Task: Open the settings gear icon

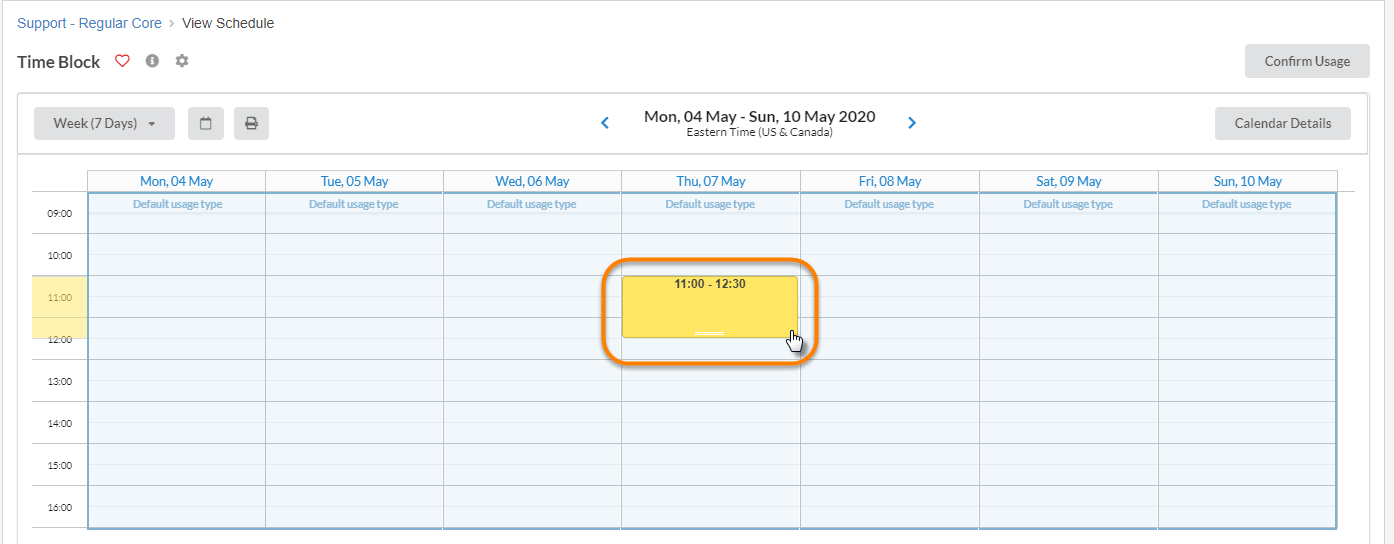Action: (181, 61)
